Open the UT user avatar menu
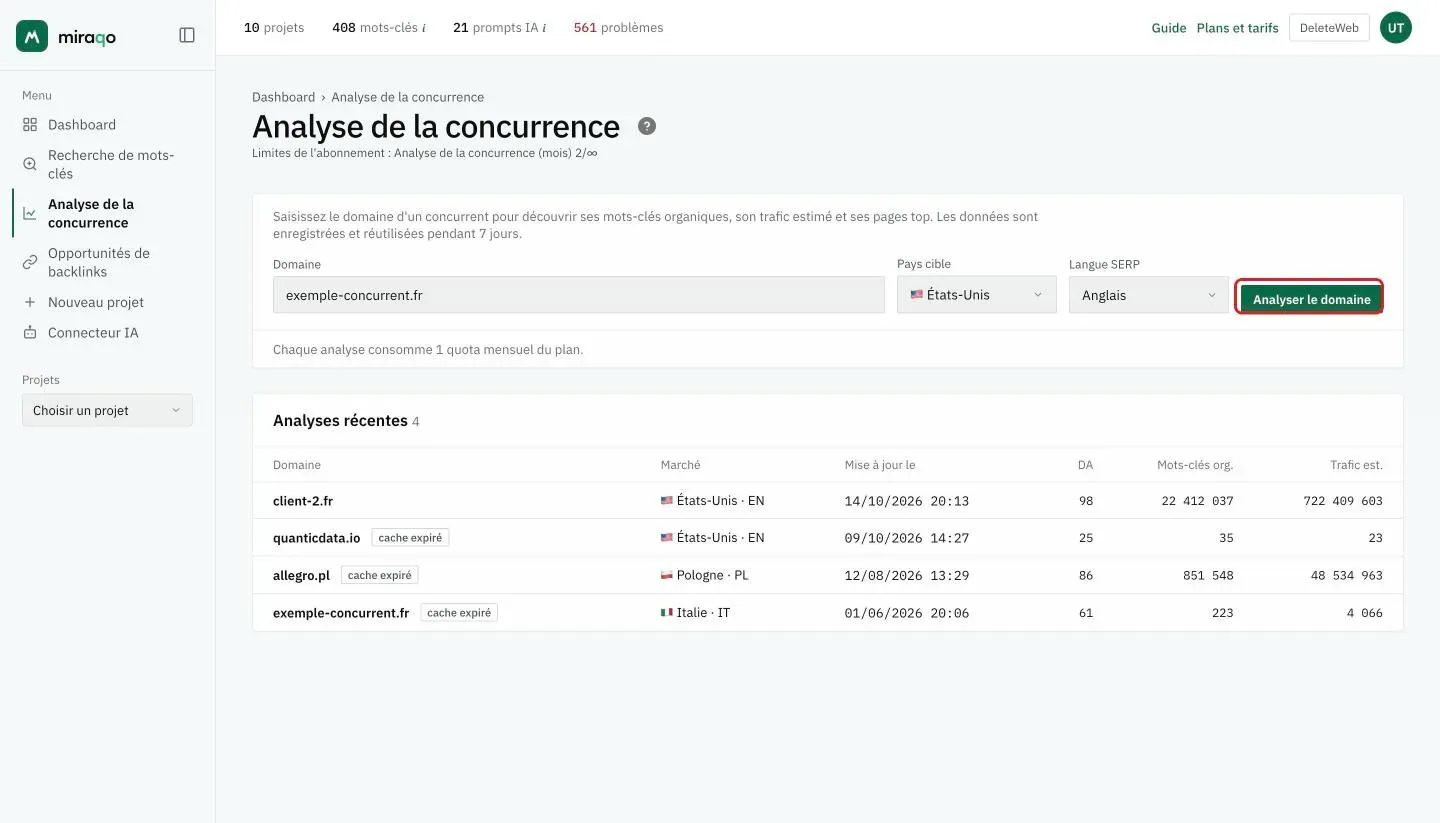 (1396, 28)
